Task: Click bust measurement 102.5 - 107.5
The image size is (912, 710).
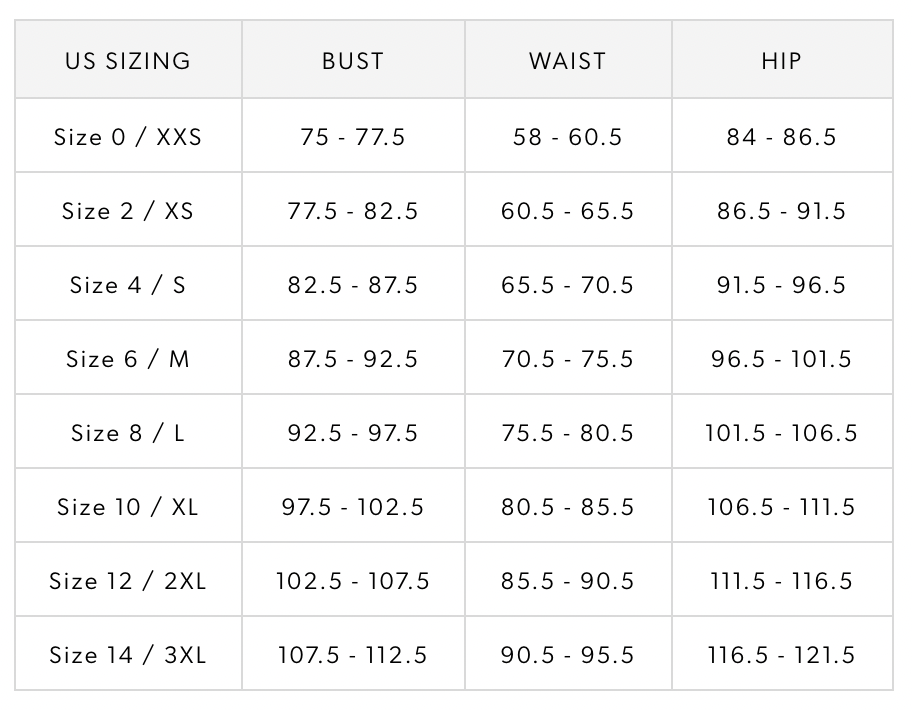Action: (x=353, y=581)
